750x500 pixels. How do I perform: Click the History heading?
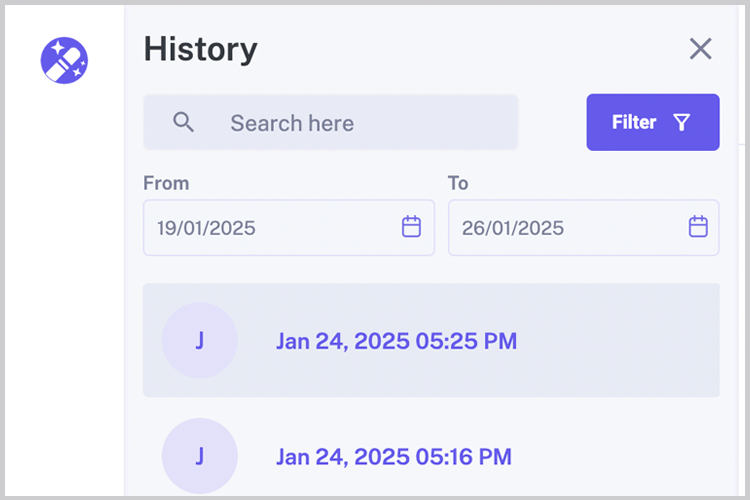tap(200, 49)
